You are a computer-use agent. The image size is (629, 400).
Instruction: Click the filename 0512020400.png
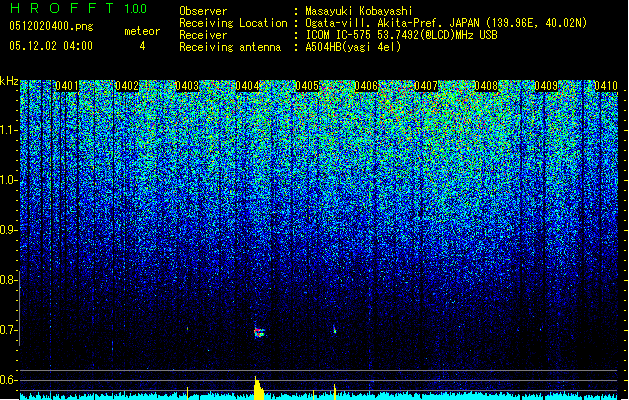click(x=51, y=26)
